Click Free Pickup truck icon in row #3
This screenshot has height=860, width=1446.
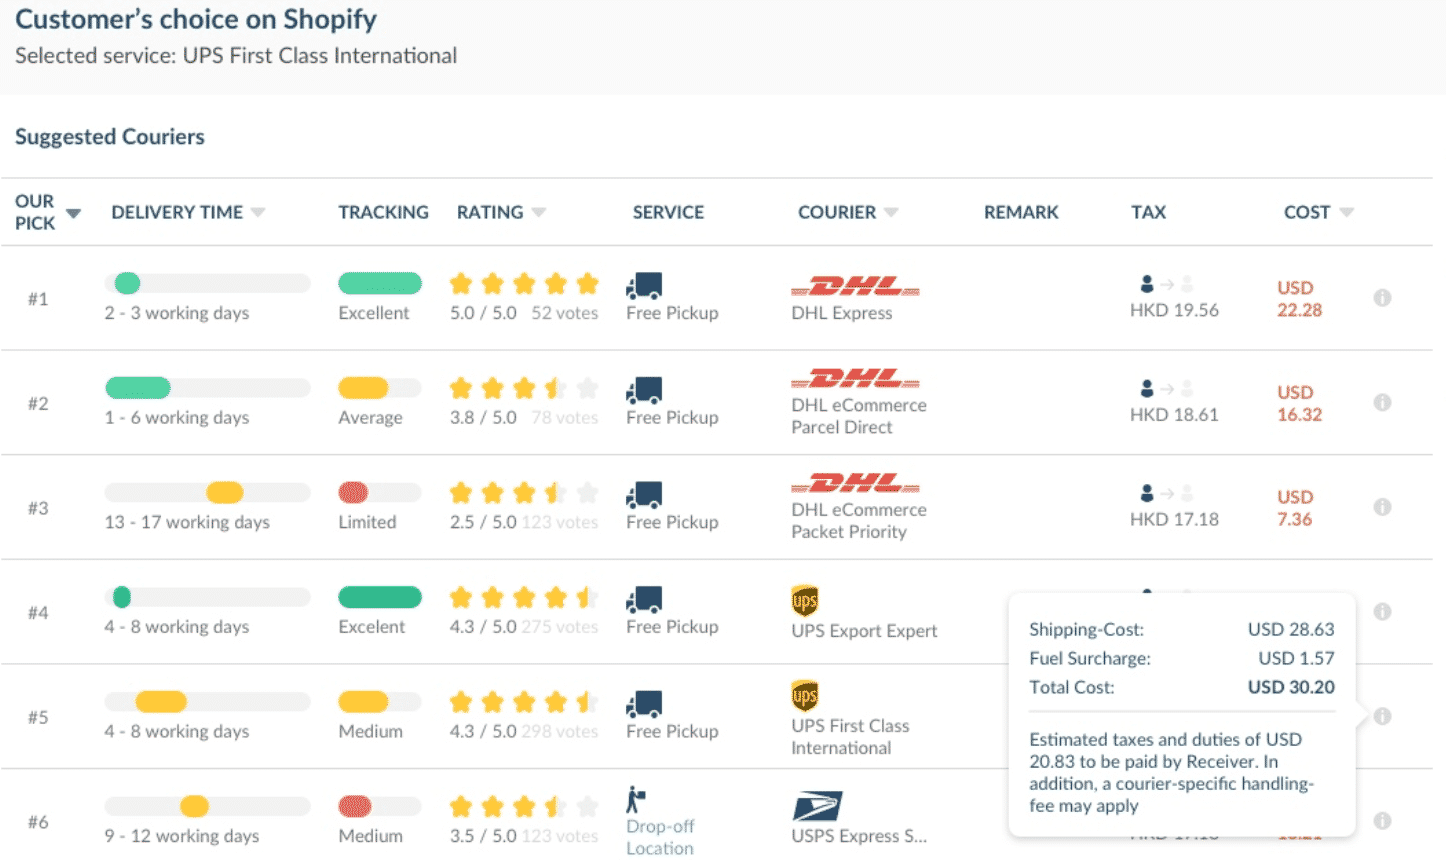645,495
